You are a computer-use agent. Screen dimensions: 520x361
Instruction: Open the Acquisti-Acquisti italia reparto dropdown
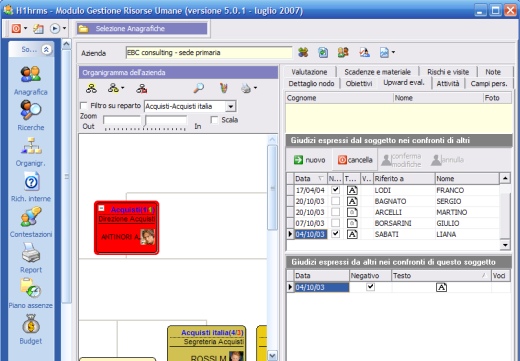[230, 106]
